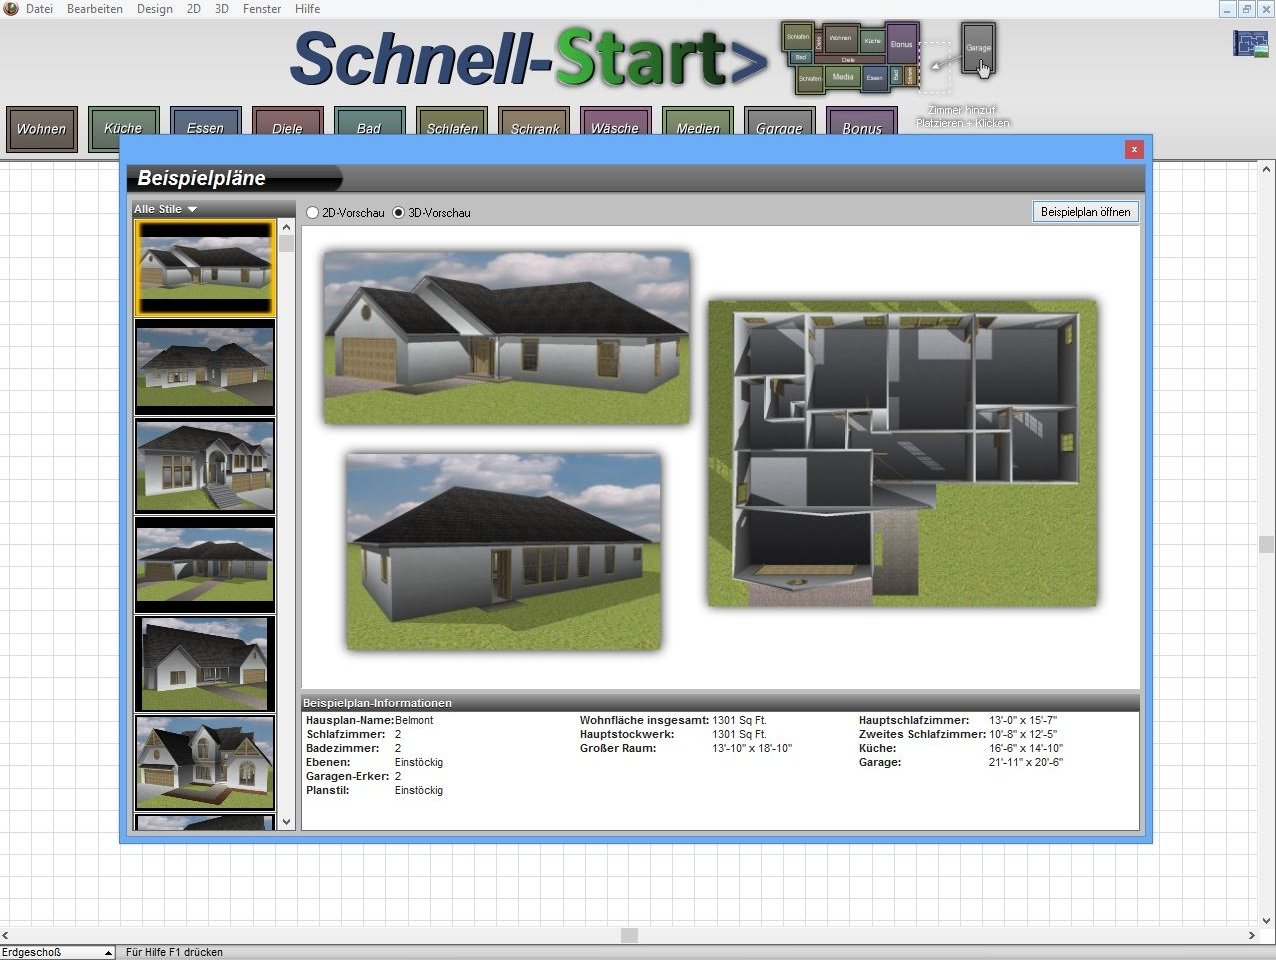This screenshot has height=960, width=1276.
Task: Close the Beispielpläne dialog
Action: point(1134,149)
